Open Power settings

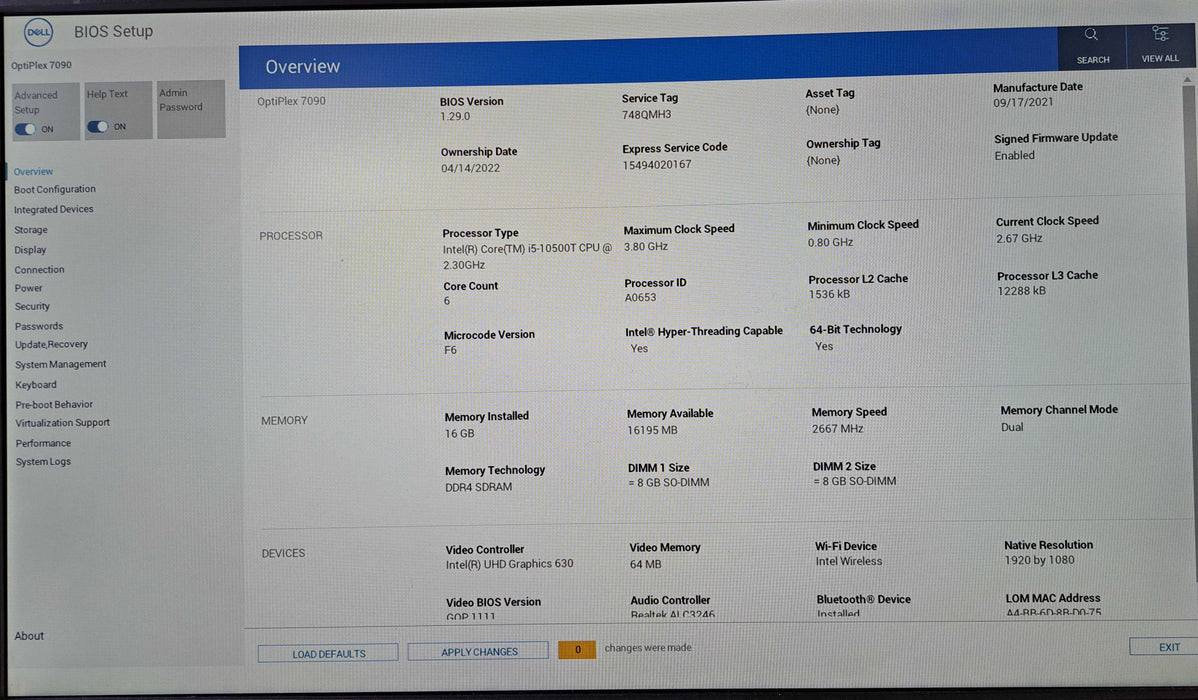[x=29, y=288]
